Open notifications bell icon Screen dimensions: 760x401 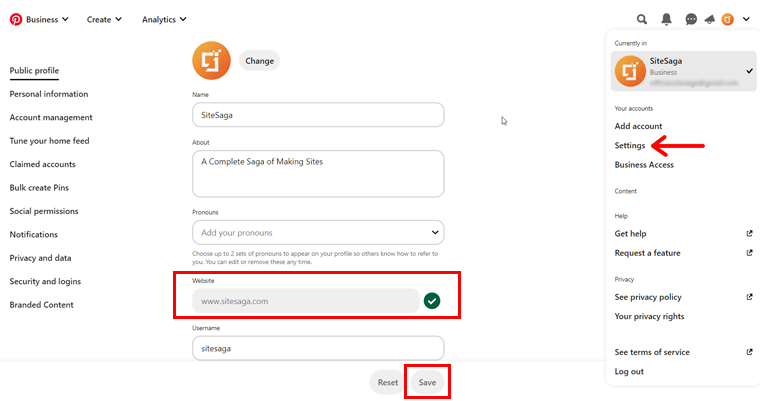click(666, 19)
